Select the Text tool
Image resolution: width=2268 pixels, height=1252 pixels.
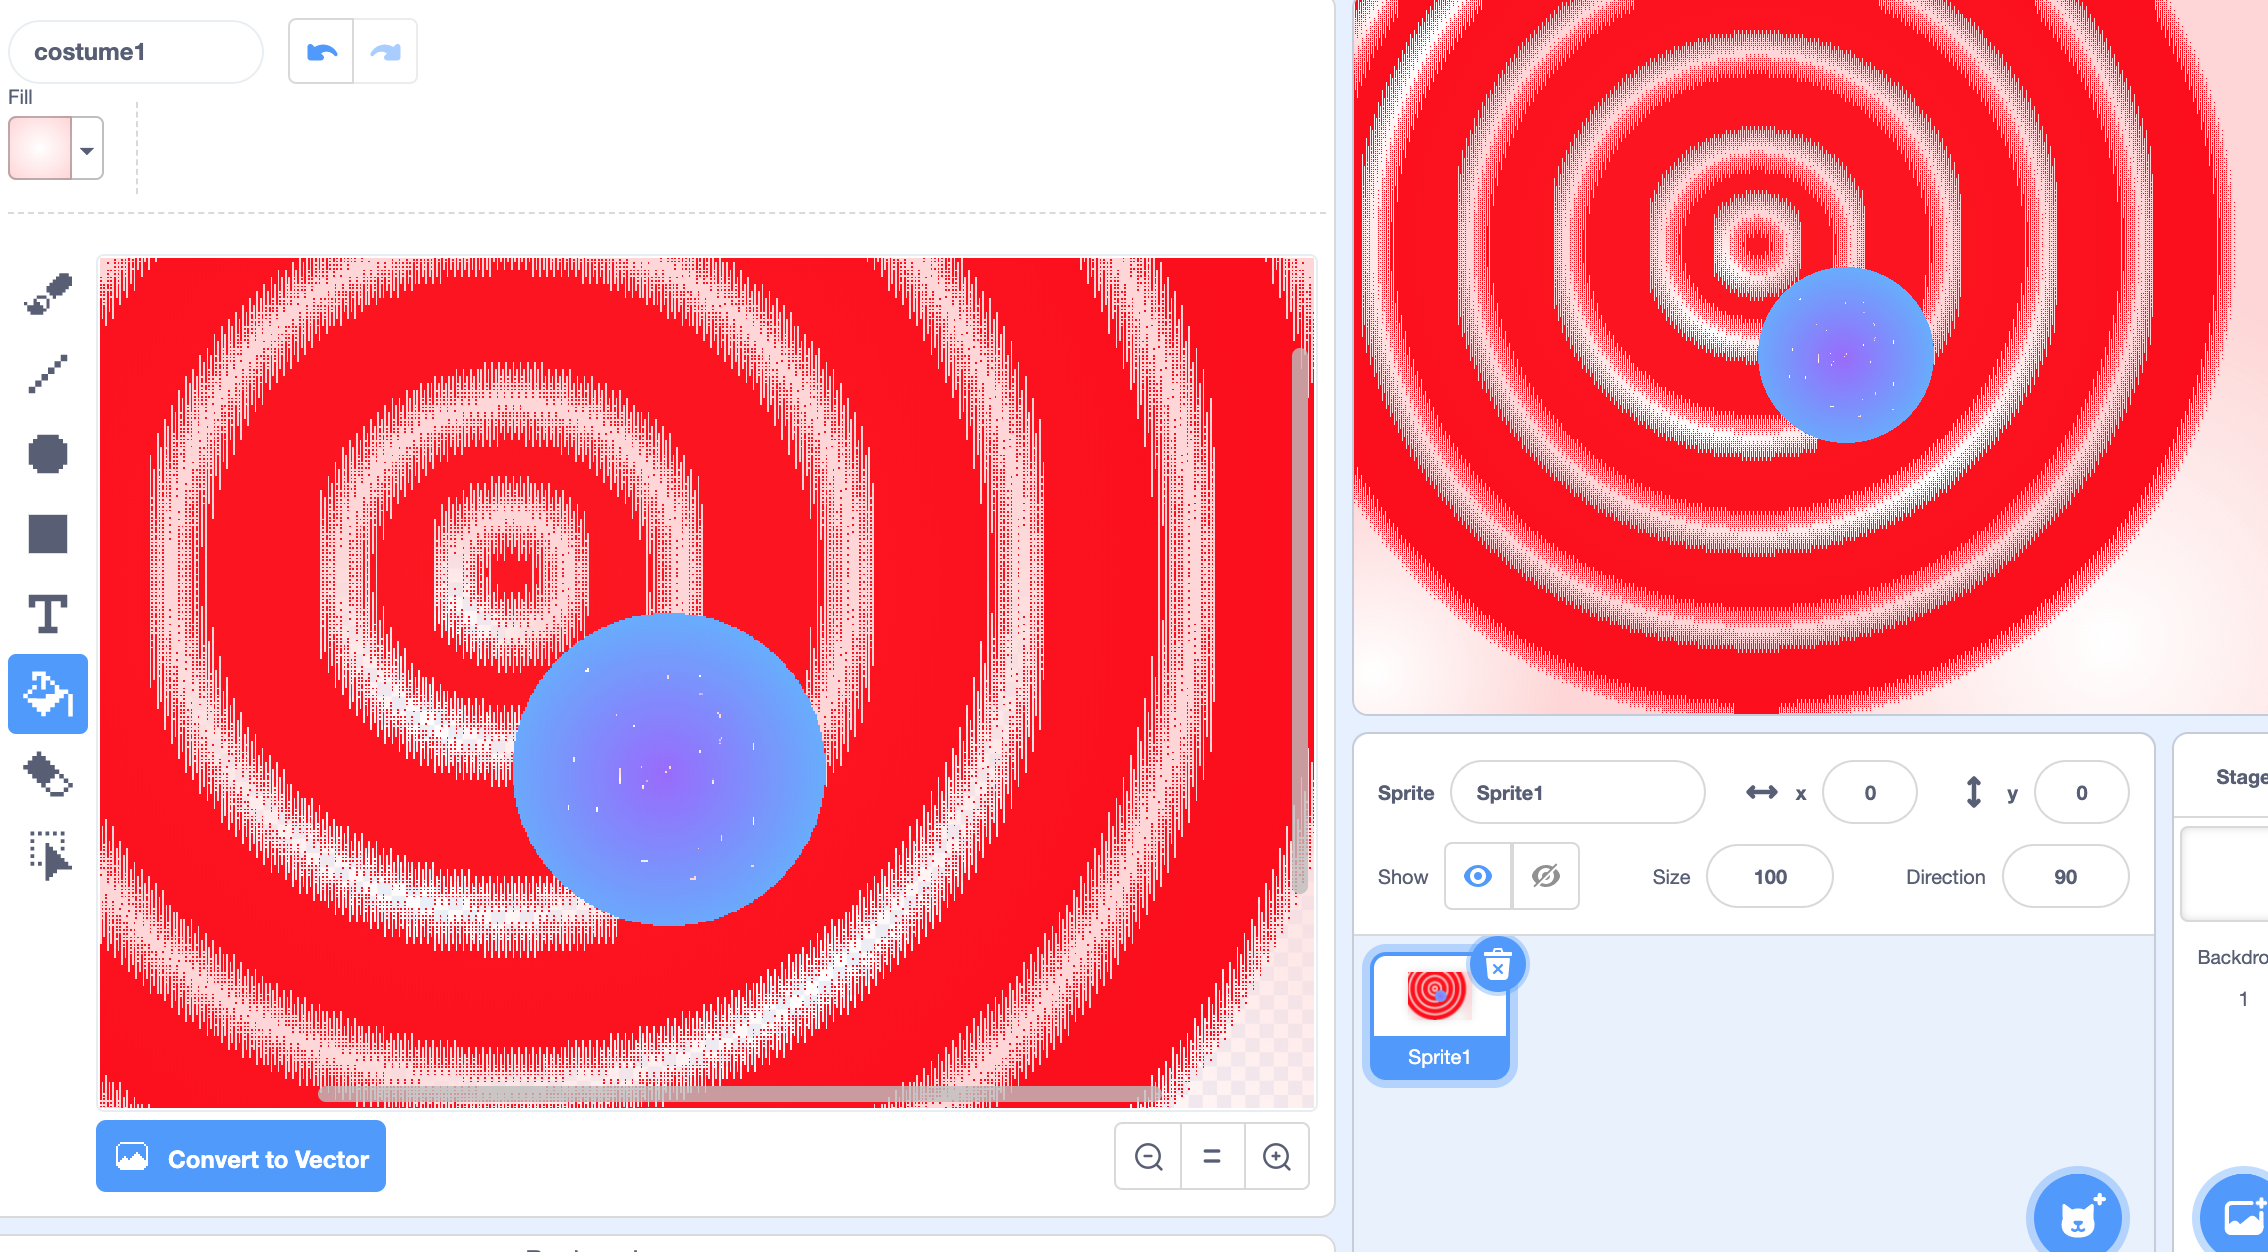point(47,613)
